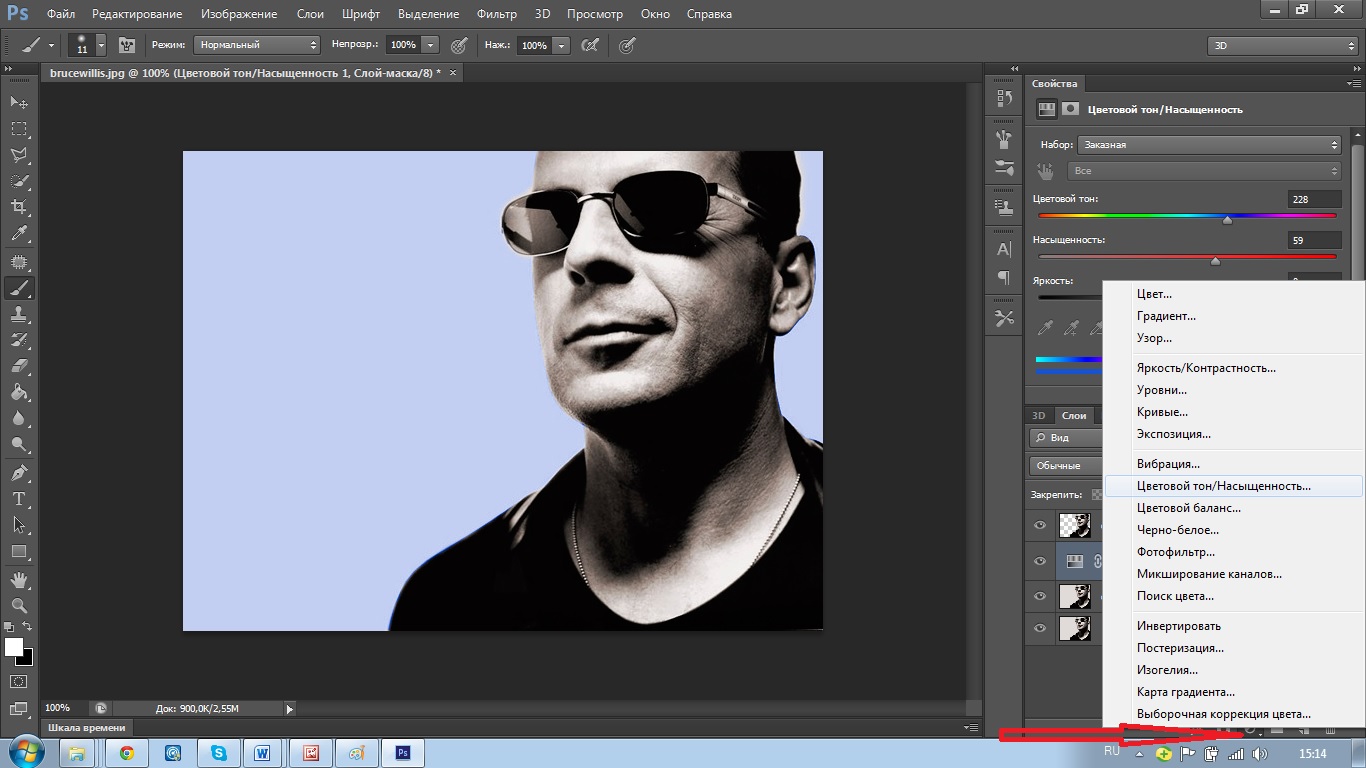Open Skype from the Windows taskbar

click(218, 753)
